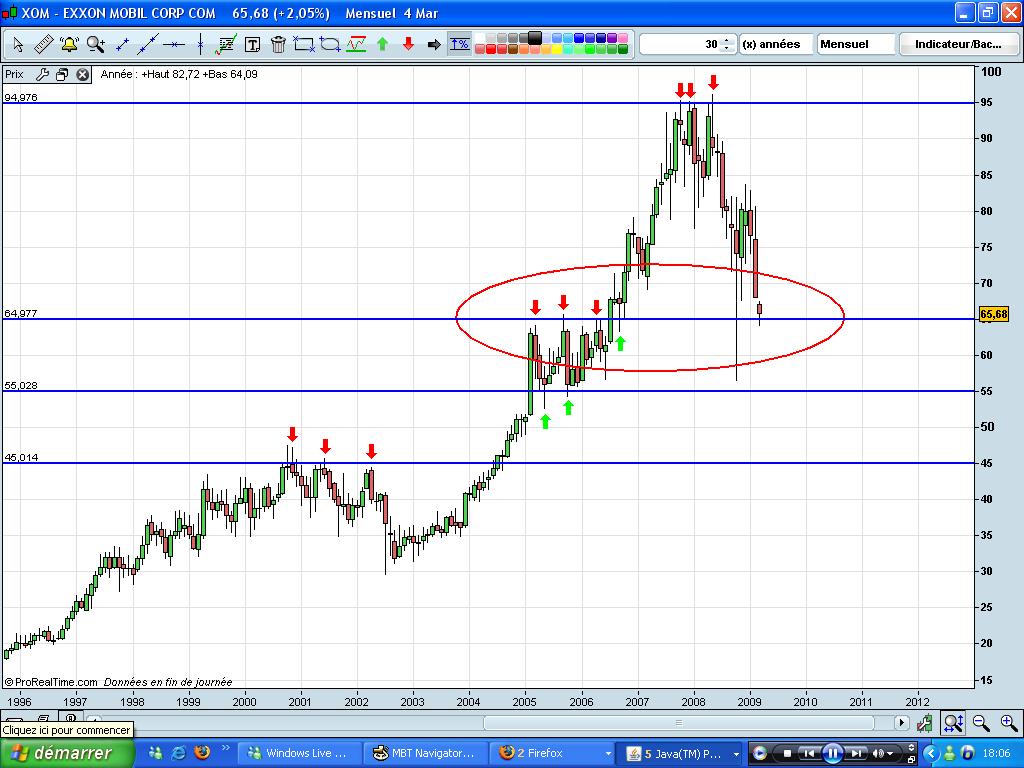Open the Mensuel timeframe dropdown
This screenshot has width=1024, height=768.
point(855,44)
